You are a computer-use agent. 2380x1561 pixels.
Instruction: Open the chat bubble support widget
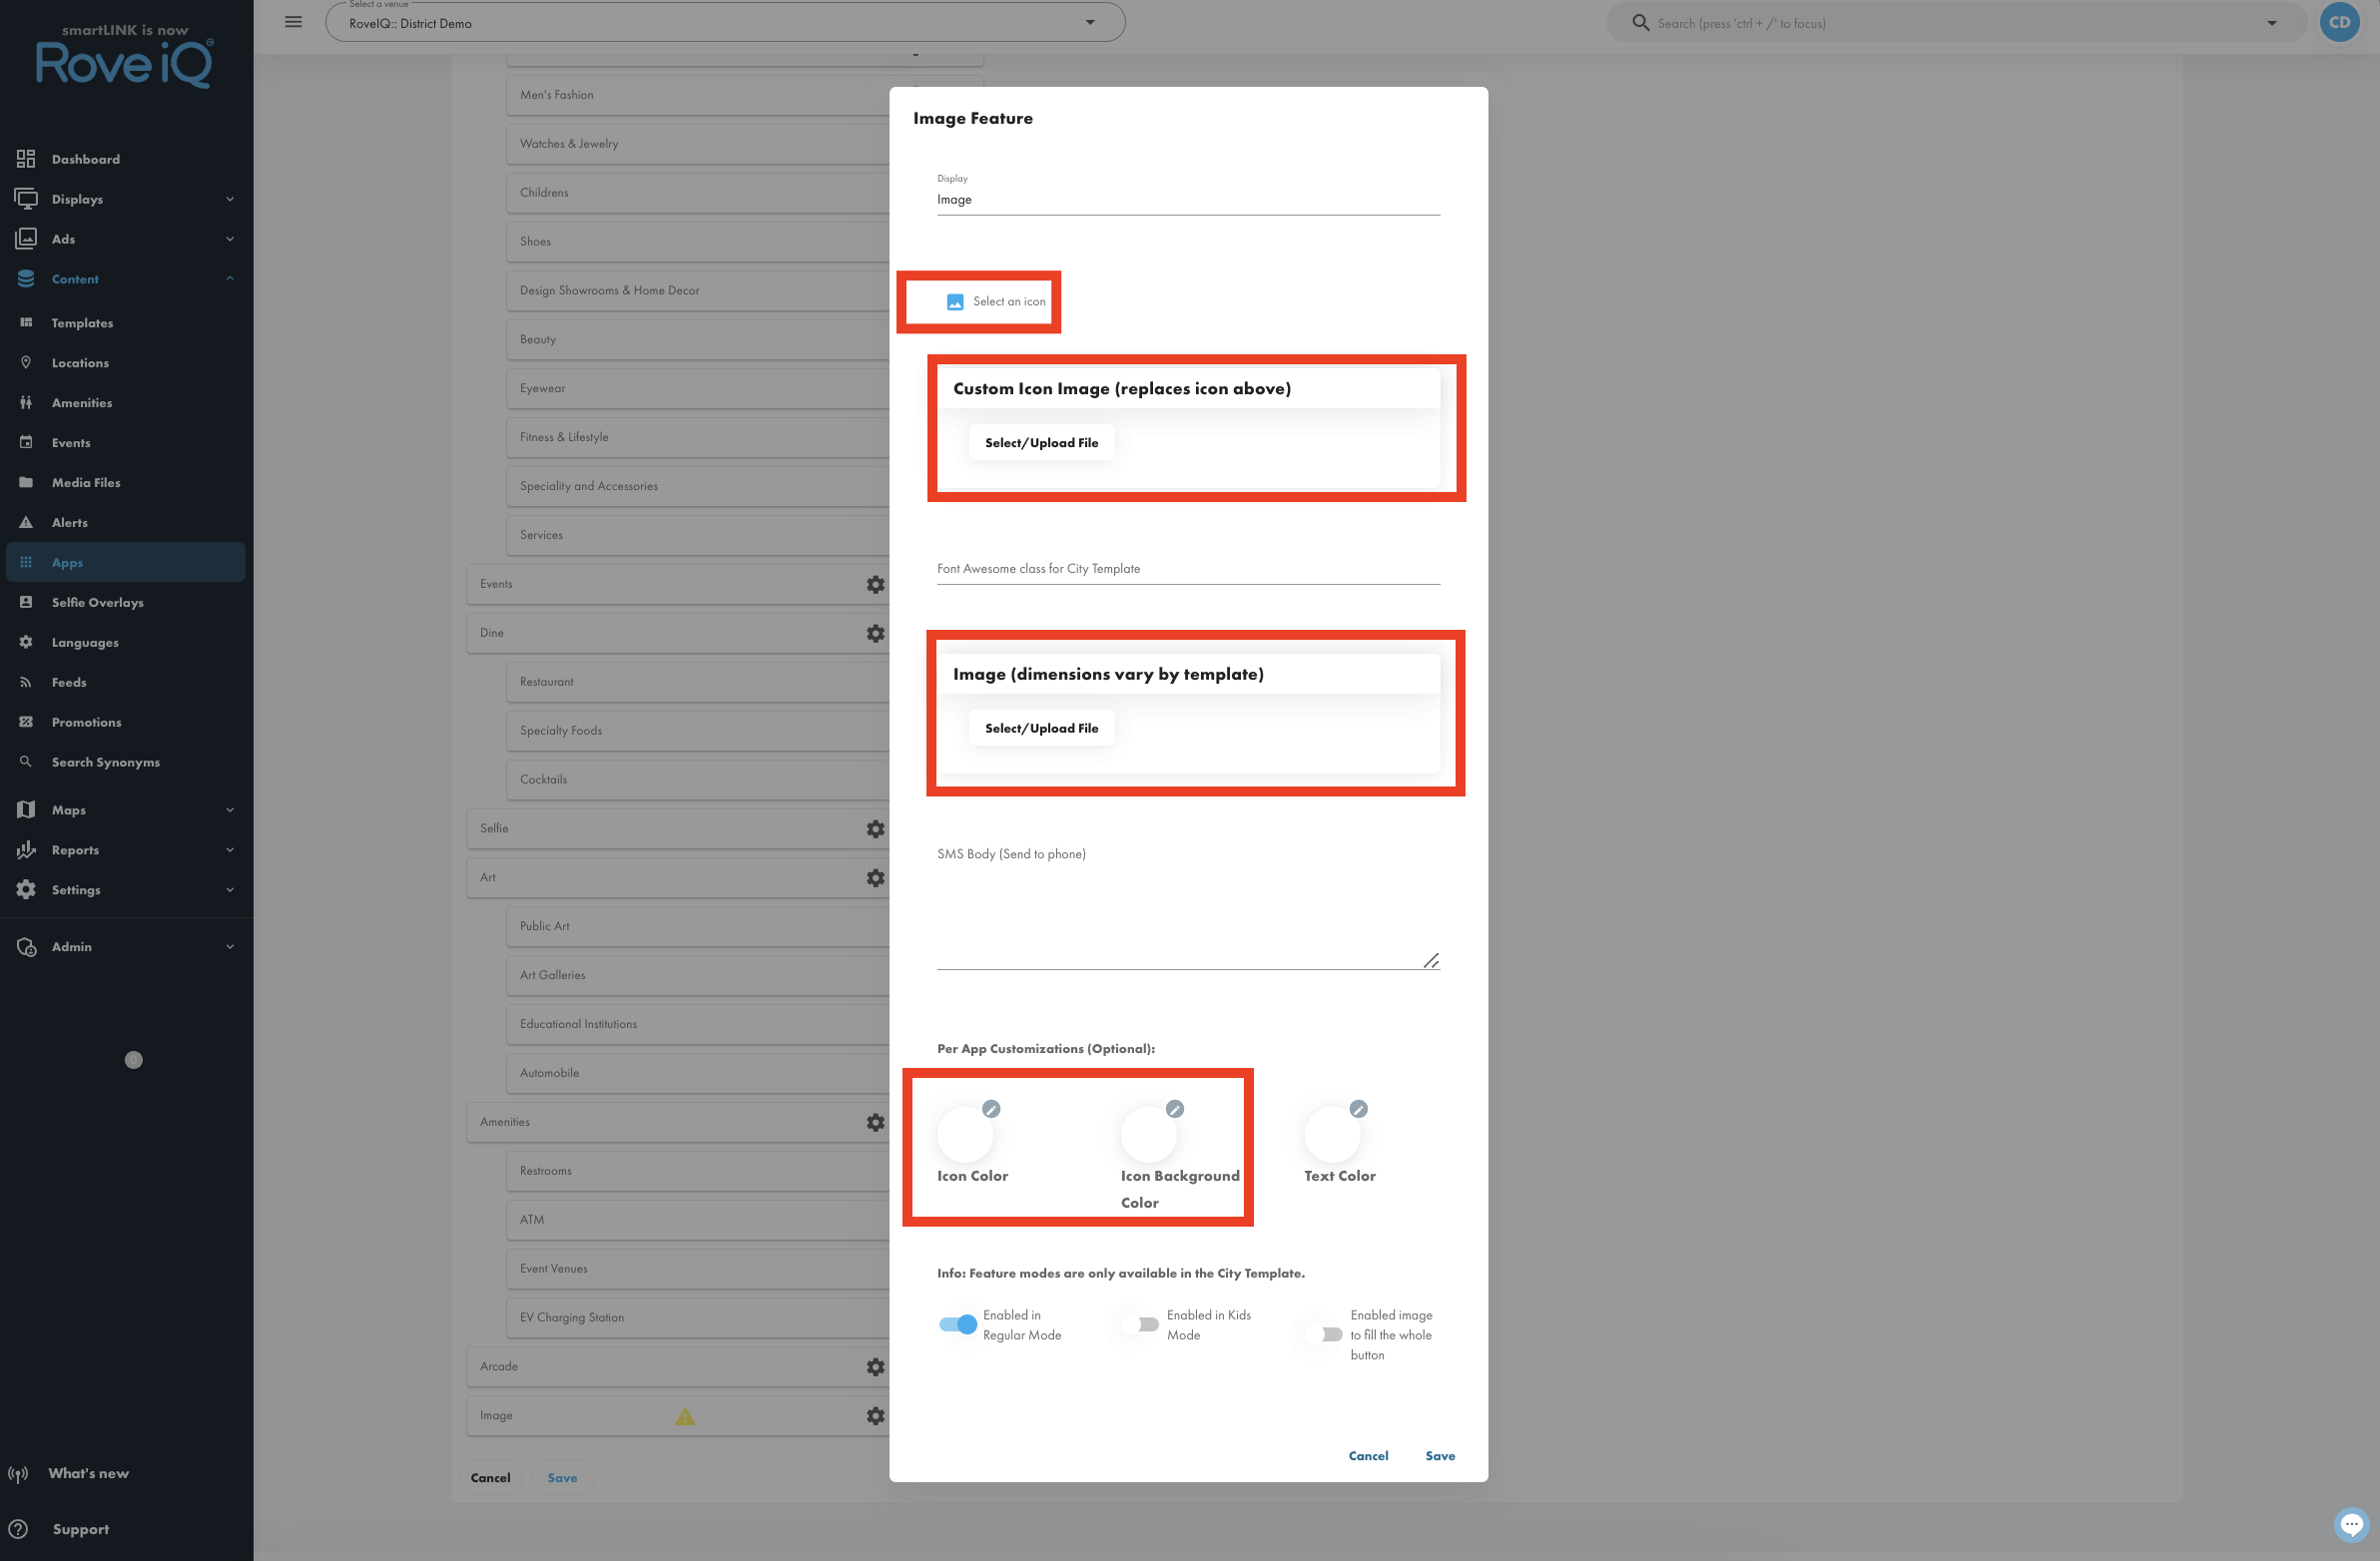[x=2351, y=1525]
